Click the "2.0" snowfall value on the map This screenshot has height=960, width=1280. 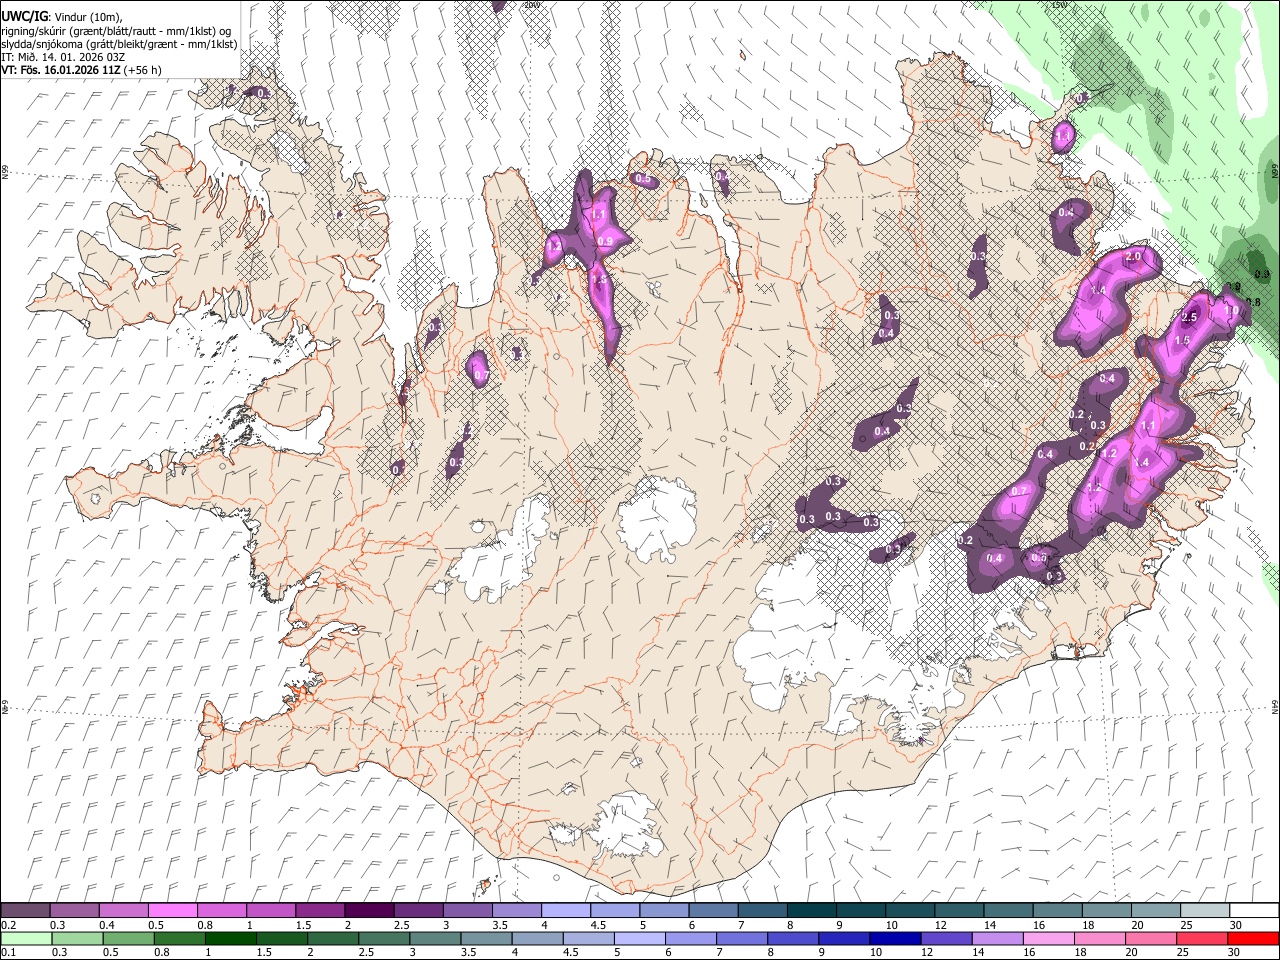1133,257
